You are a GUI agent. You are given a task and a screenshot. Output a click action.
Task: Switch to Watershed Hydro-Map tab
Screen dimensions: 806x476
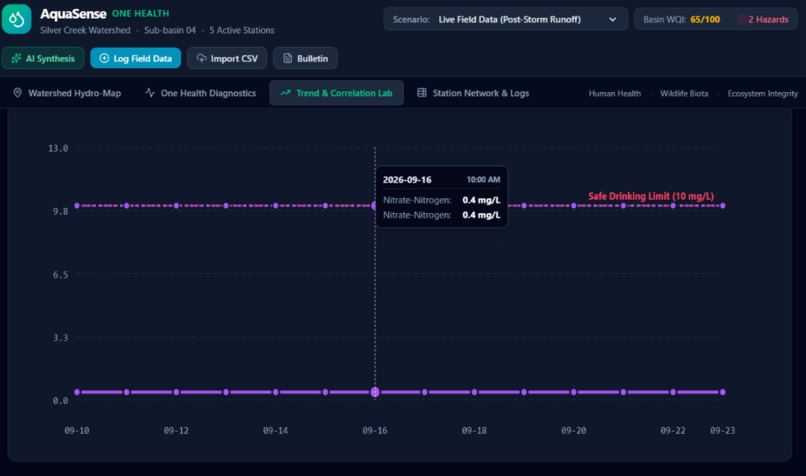click(67, 93)
